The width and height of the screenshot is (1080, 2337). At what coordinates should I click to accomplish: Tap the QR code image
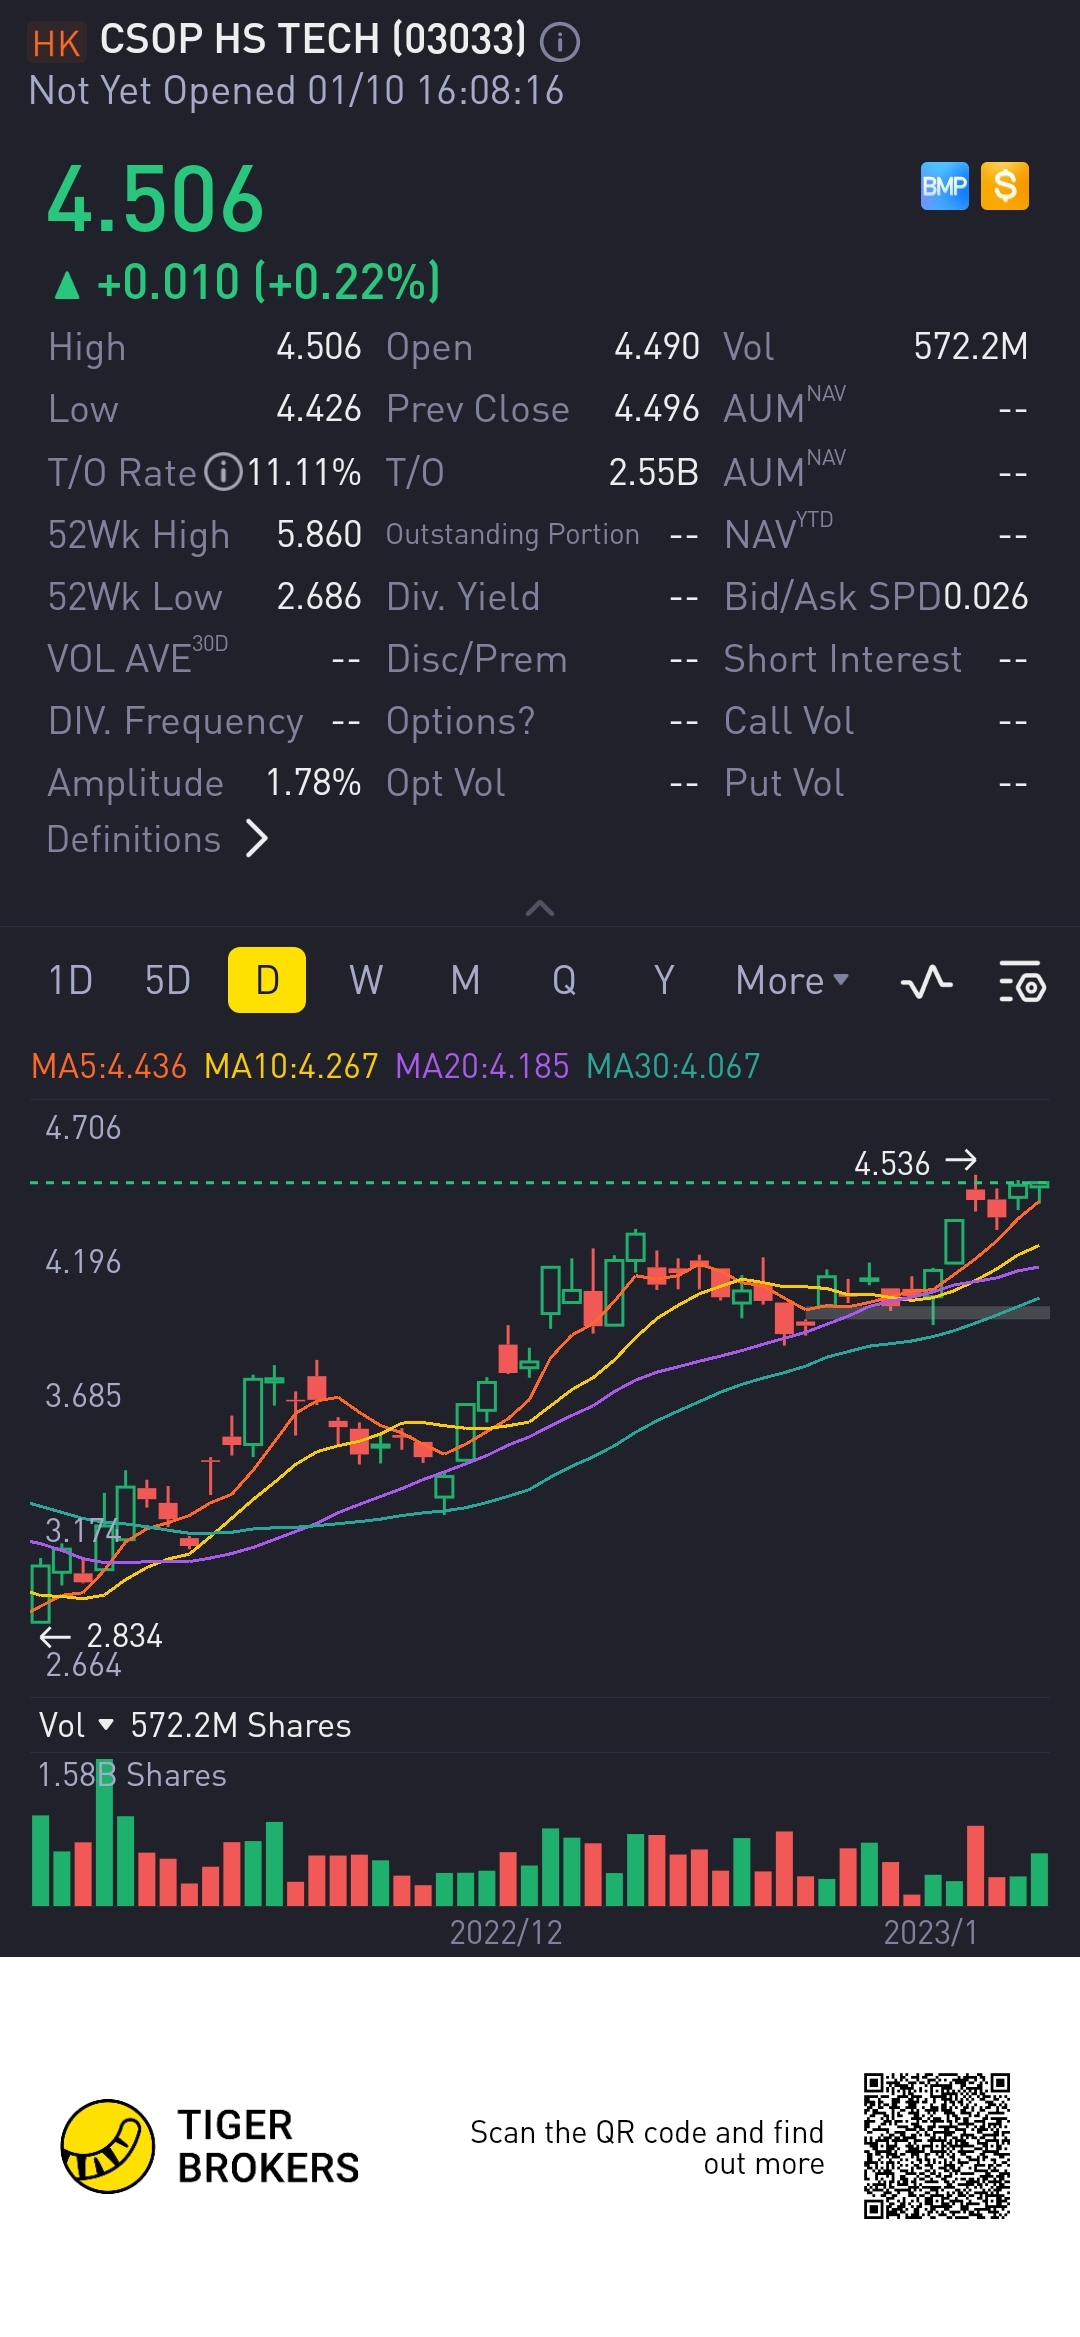(937, 2146)
